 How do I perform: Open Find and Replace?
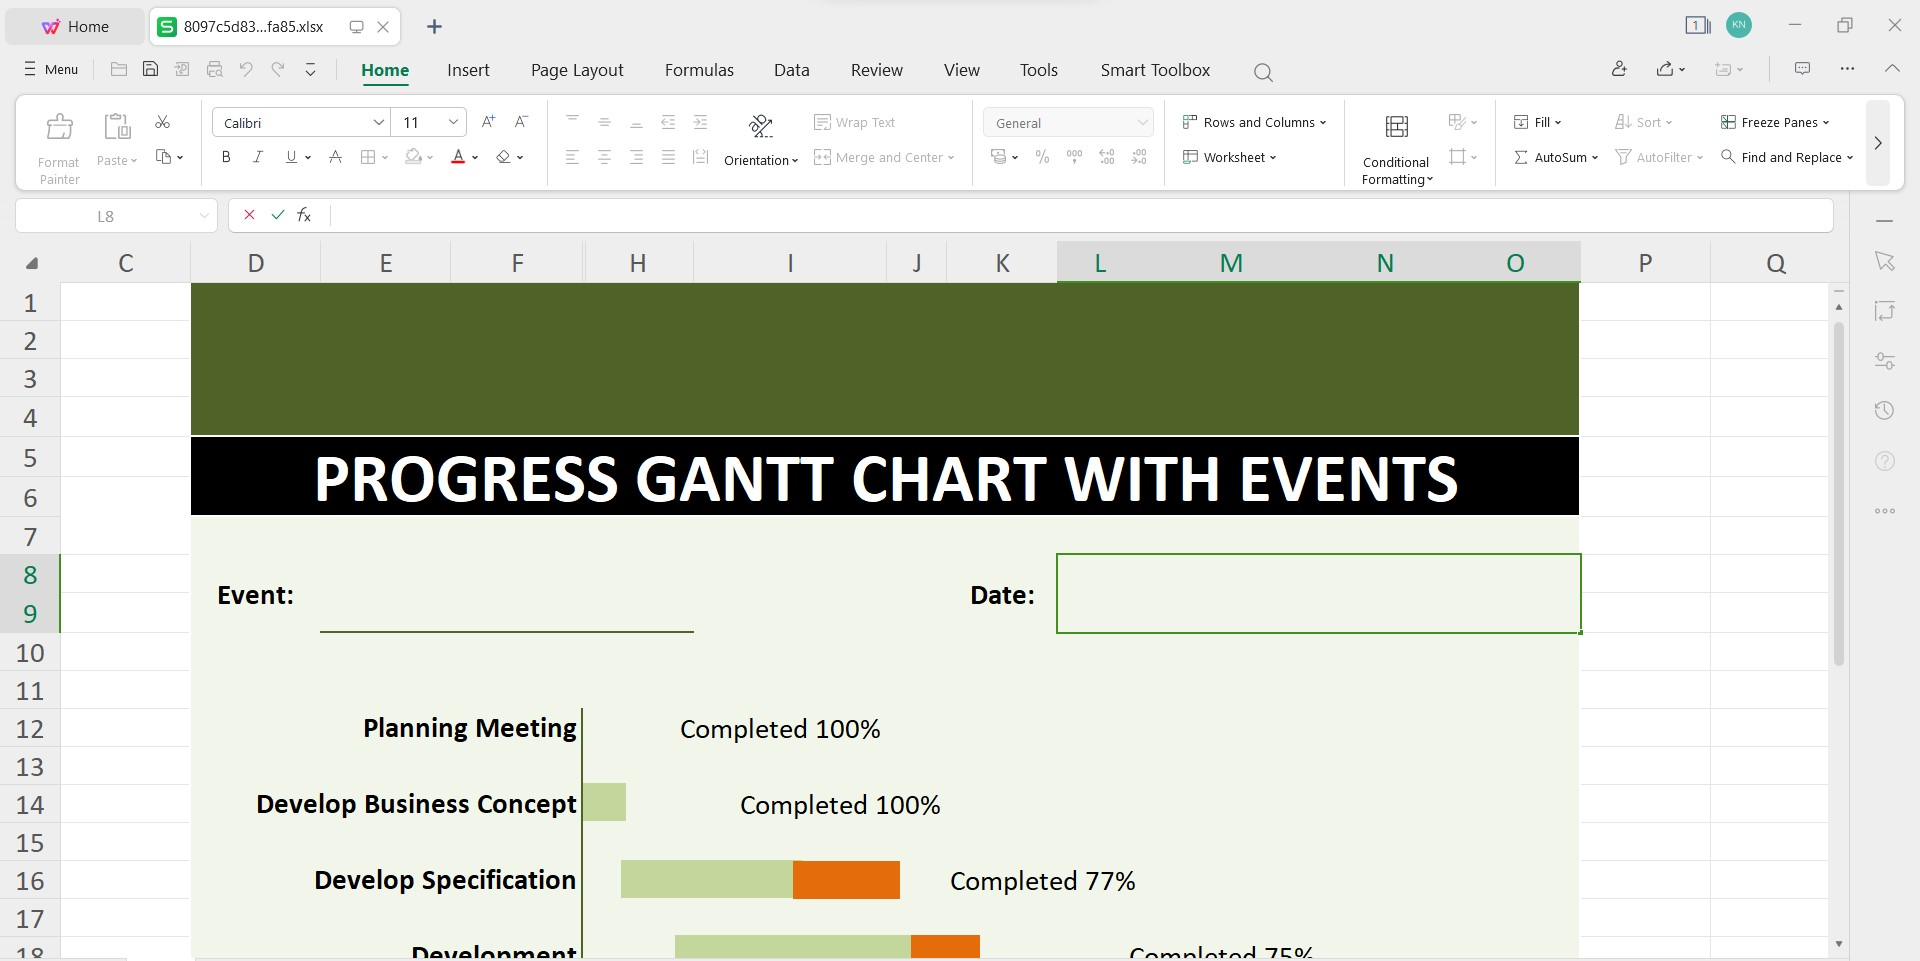coord(1786,157)
